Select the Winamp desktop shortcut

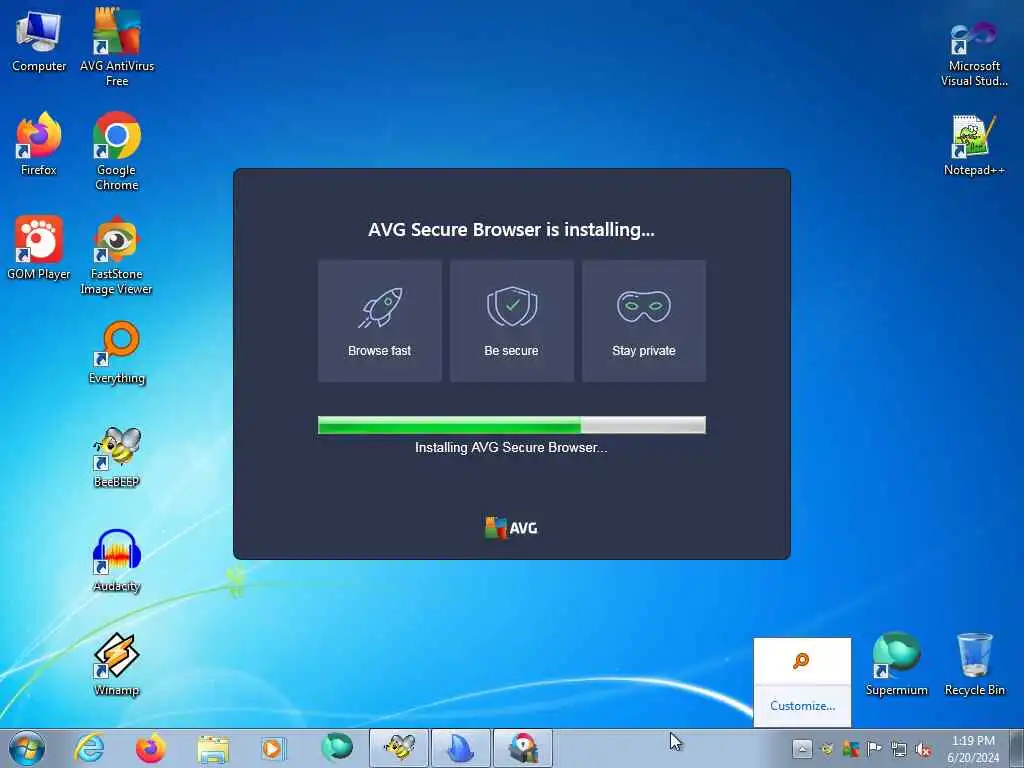117,664
